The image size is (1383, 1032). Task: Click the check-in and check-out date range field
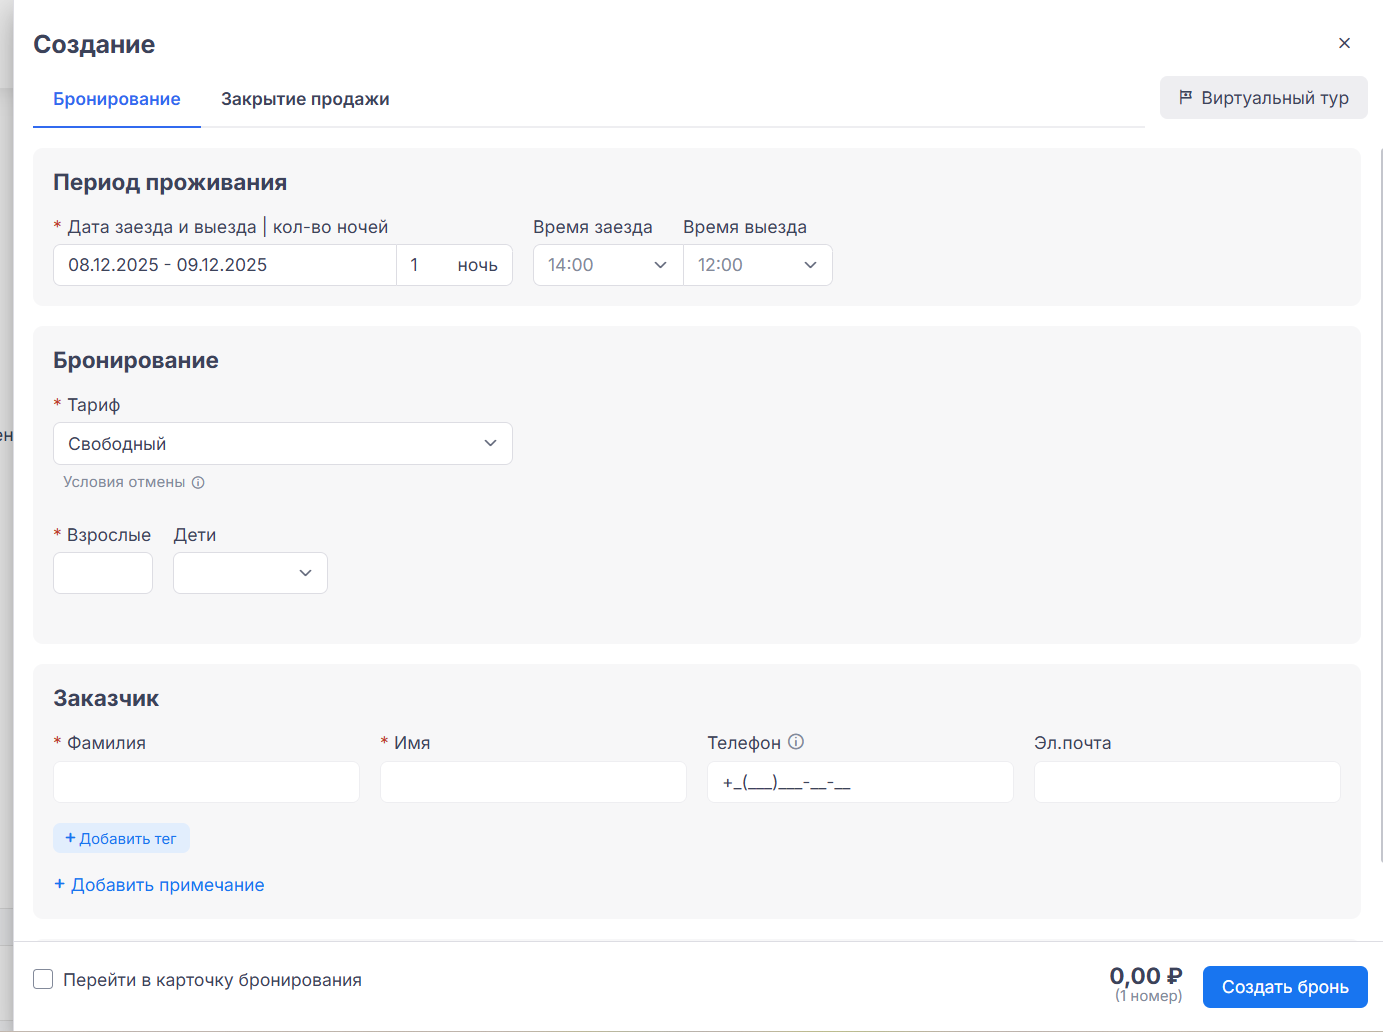point(225,265)
